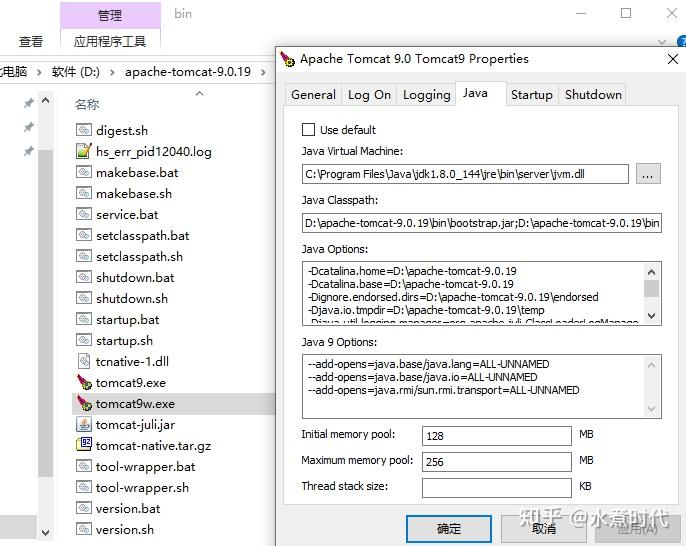Click the Java Options scroll down arrow
686x546 pixels.
point(651,316)
